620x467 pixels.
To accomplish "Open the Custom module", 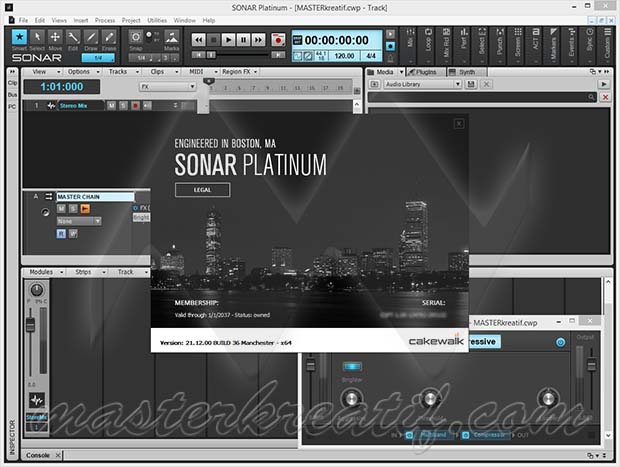I will 607,44.
